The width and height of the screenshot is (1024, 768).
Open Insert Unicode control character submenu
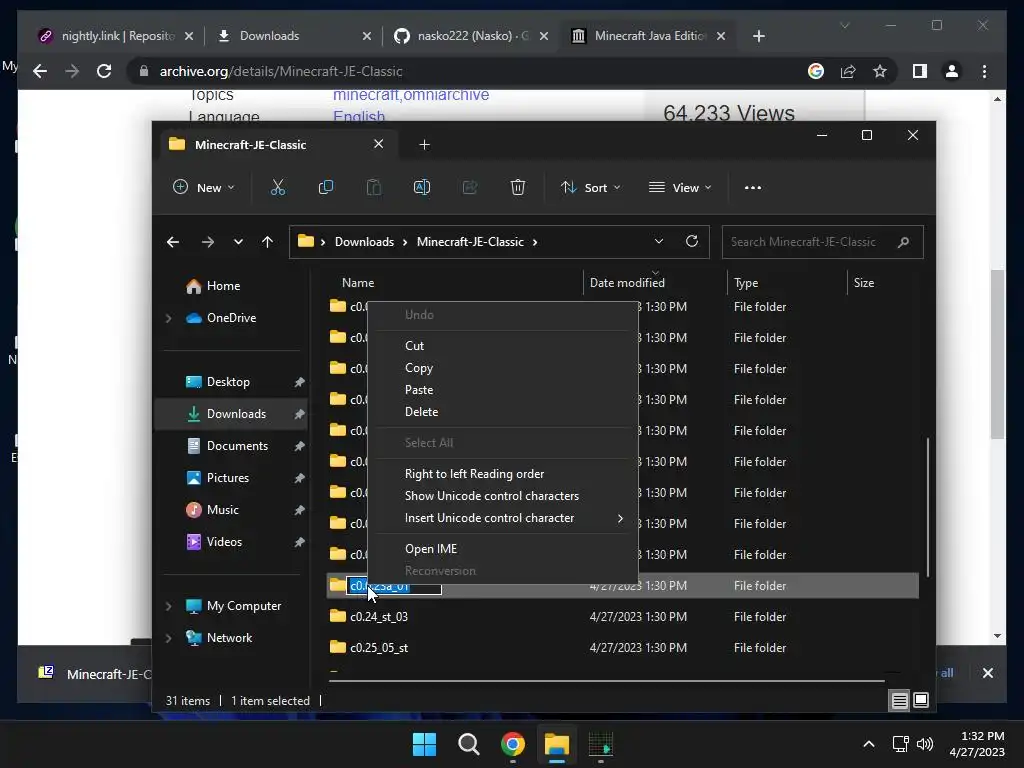pos(503,518)
